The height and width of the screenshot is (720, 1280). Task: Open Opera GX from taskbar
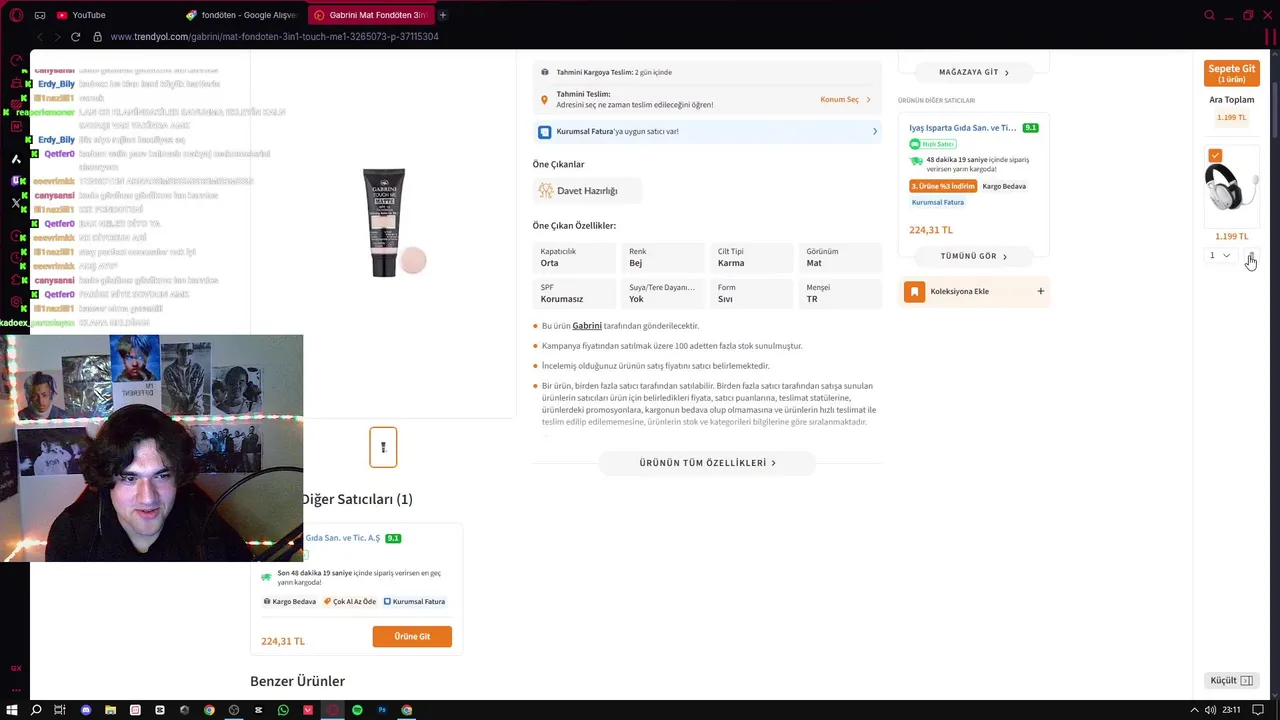pos(332,710)
